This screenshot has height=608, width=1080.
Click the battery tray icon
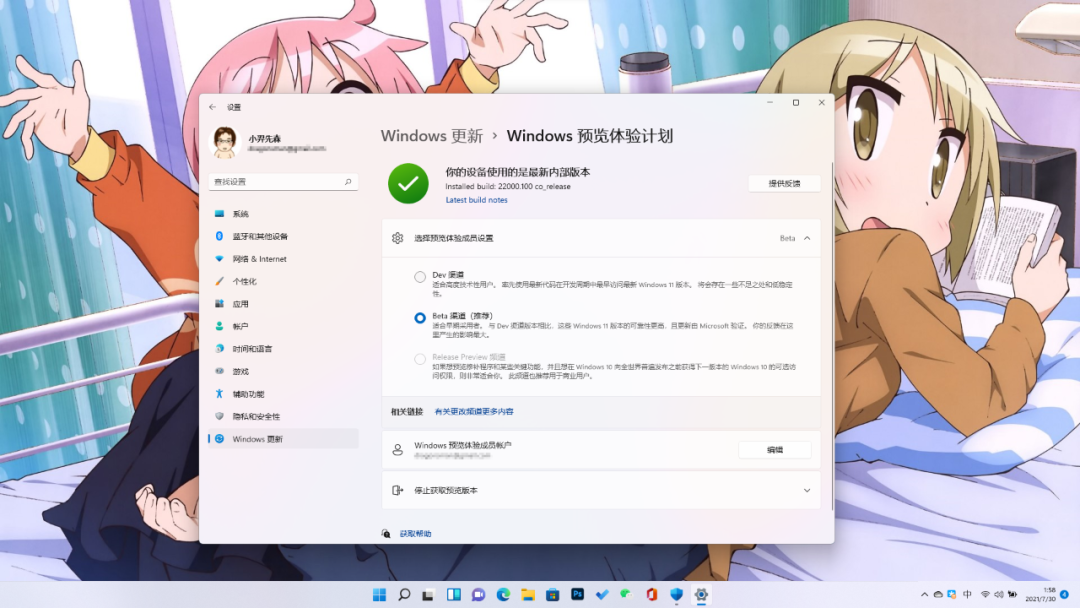(1012, 595)
